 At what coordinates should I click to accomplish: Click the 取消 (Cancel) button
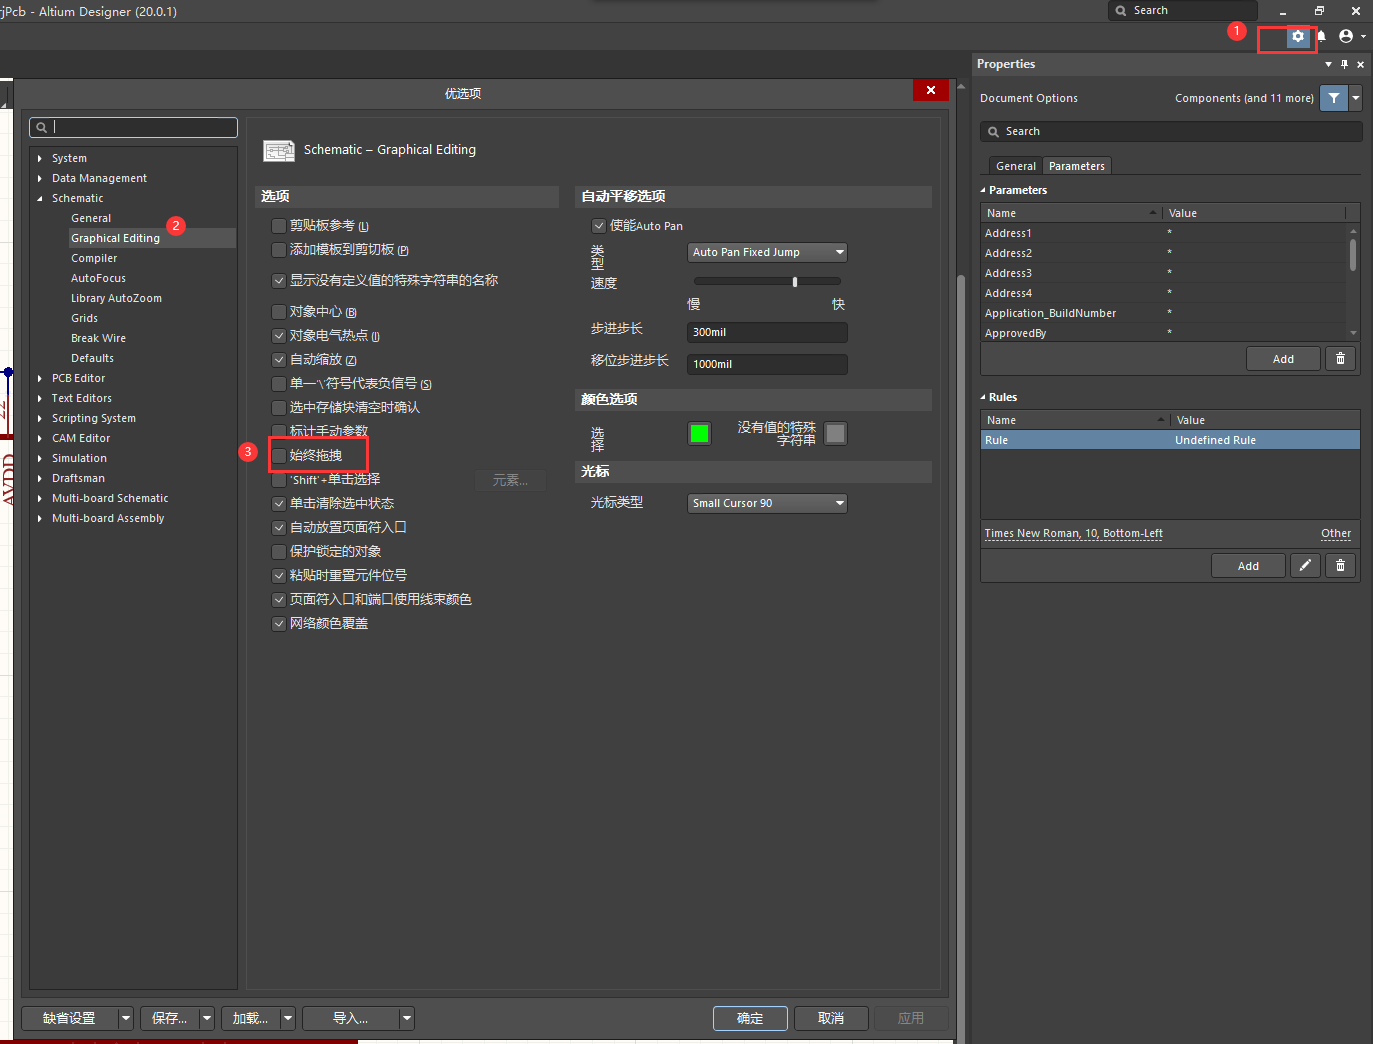(x=831, y=1019)
